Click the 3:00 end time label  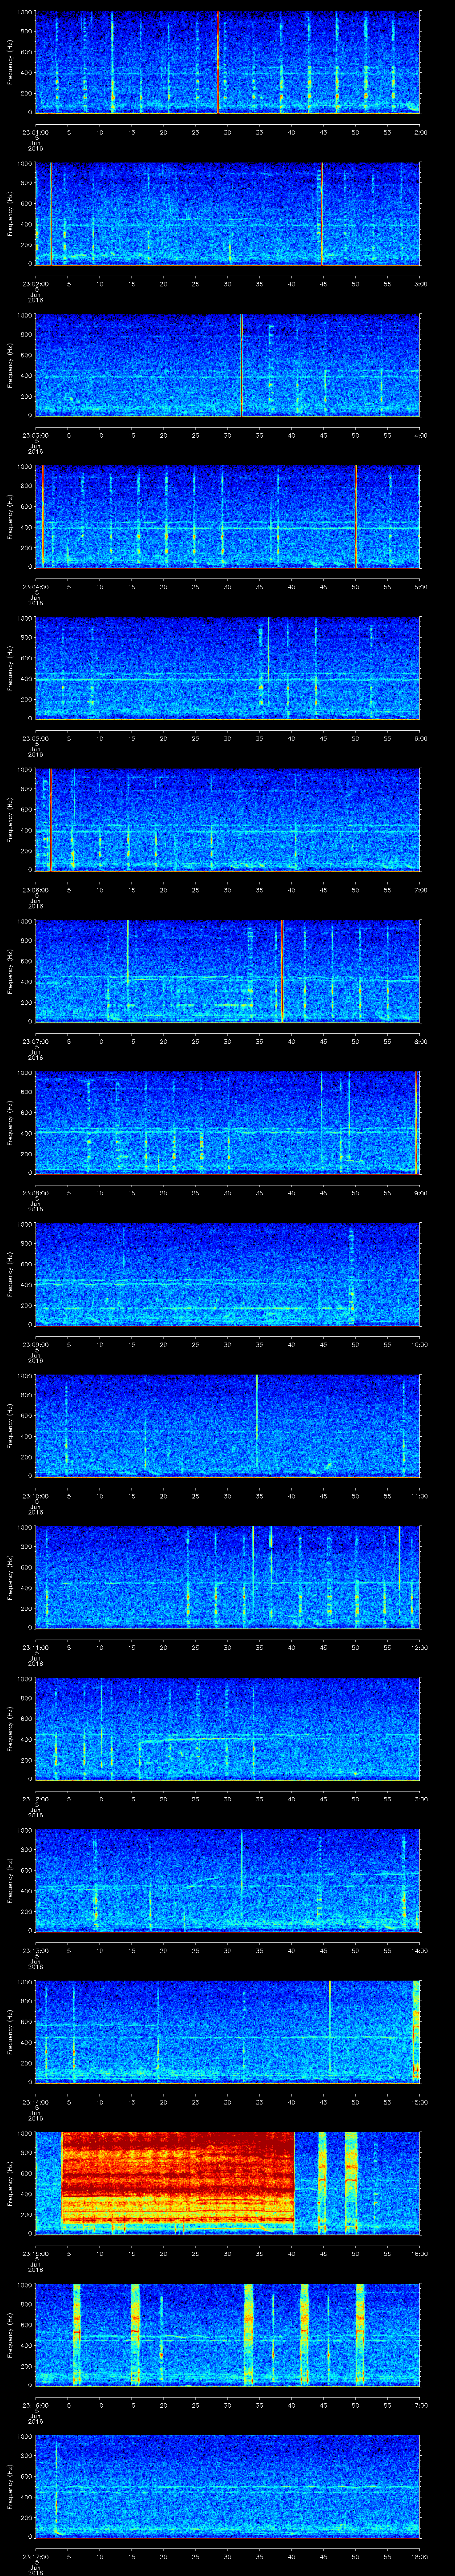pyautogui.click(x=420, y=284)
